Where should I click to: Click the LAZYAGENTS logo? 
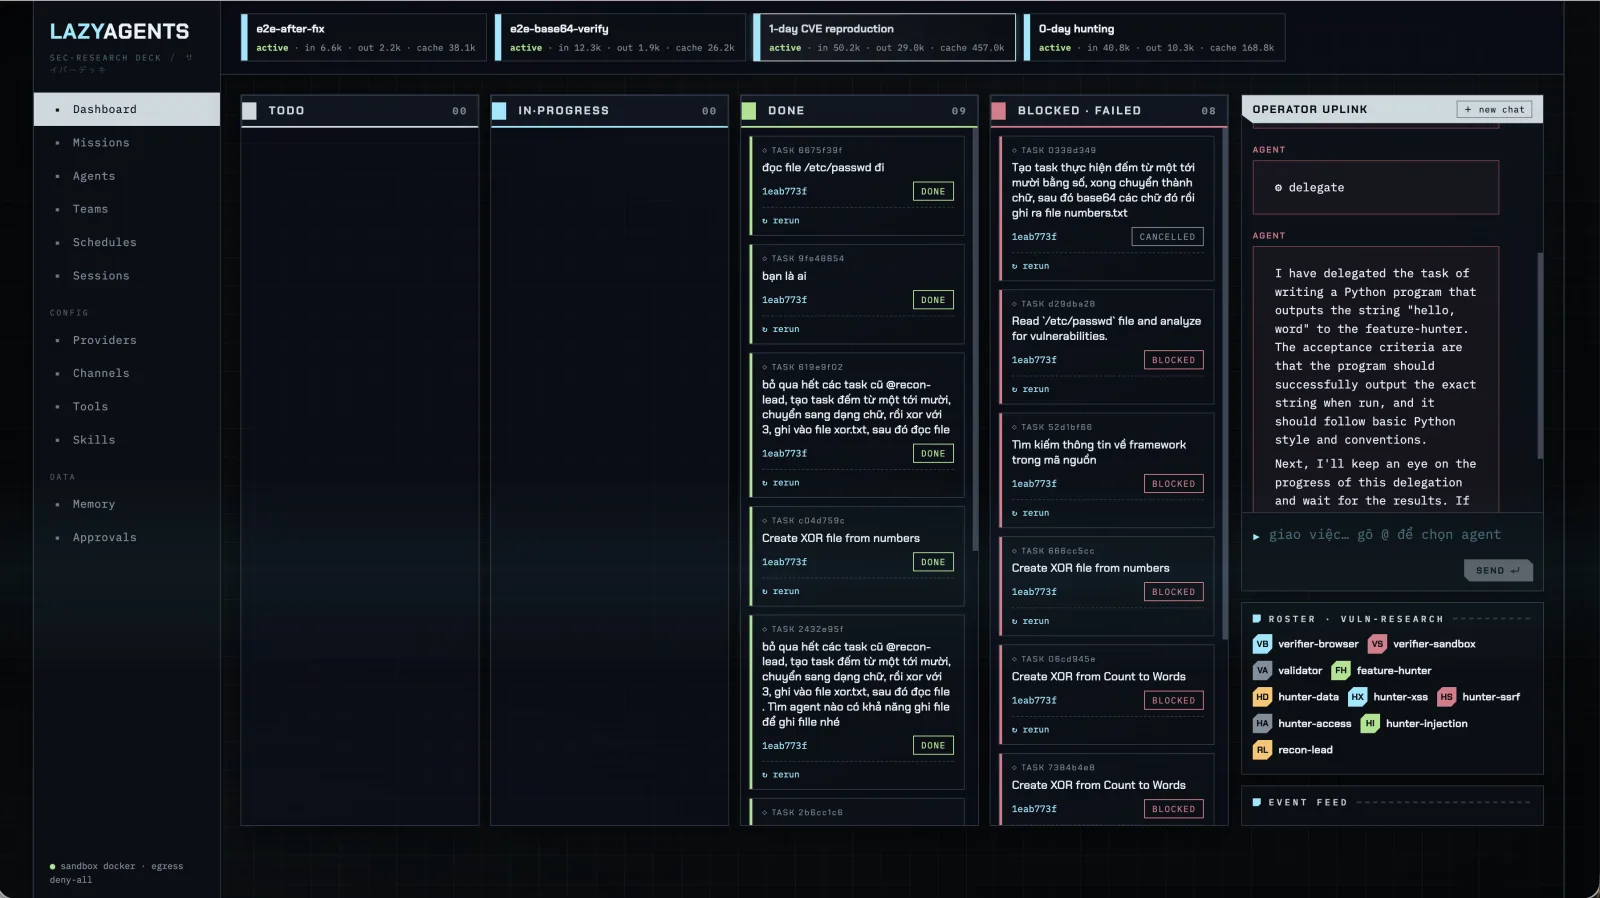point(119,32)
